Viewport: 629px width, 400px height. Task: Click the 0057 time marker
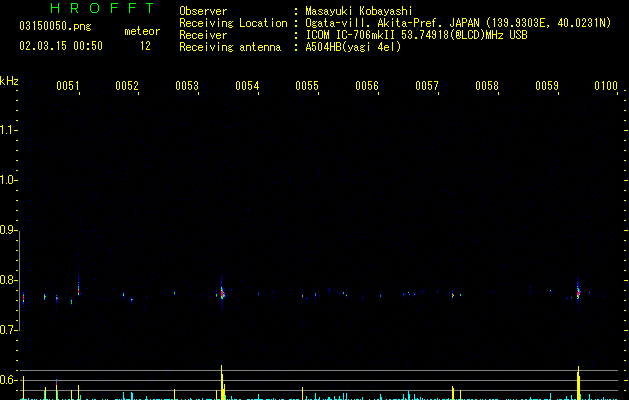(427, 86)
